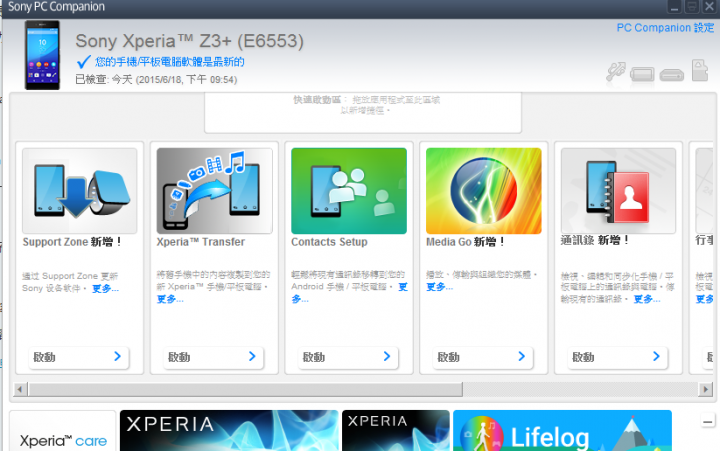The image size is (720, 451).
Task: Collapse the banner area with minus button
Action: 708,421
